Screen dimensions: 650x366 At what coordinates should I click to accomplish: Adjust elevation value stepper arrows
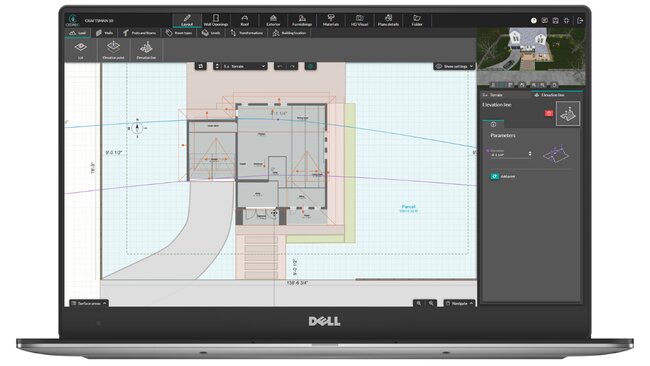coord(530,154)
